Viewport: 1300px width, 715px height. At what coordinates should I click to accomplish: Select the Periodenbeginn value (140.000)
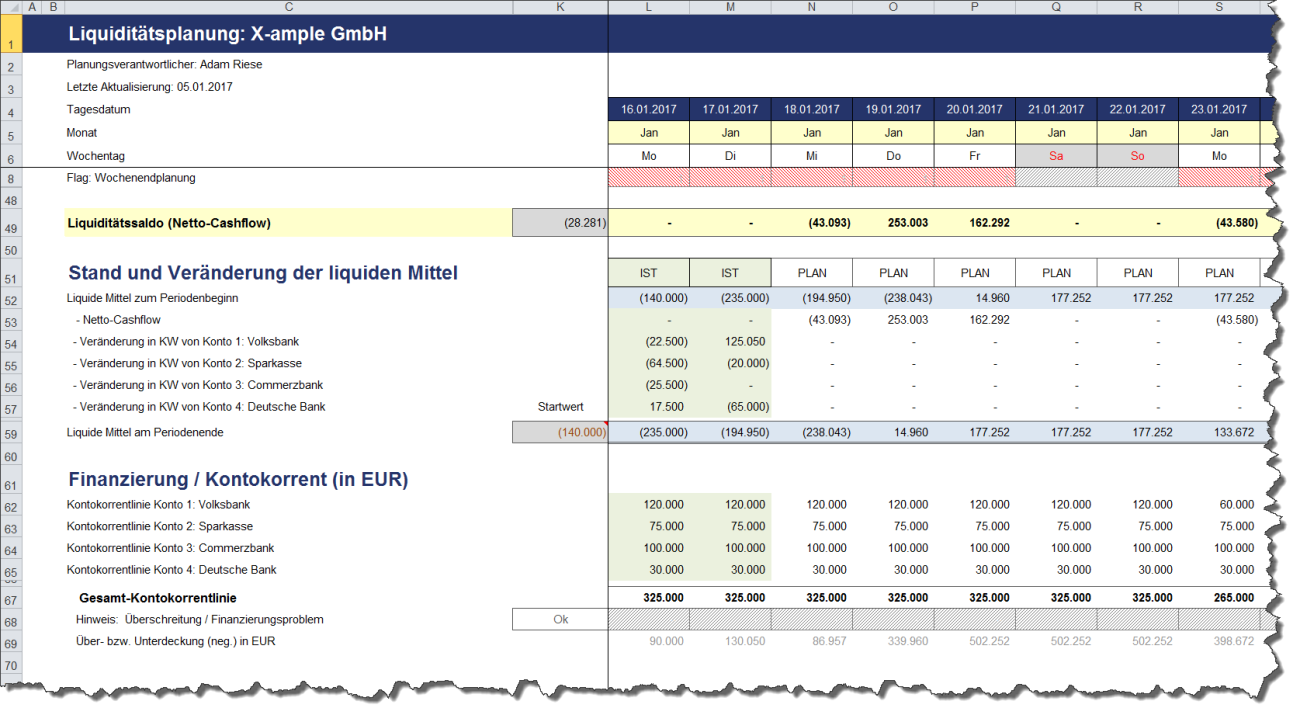[649, 298]
